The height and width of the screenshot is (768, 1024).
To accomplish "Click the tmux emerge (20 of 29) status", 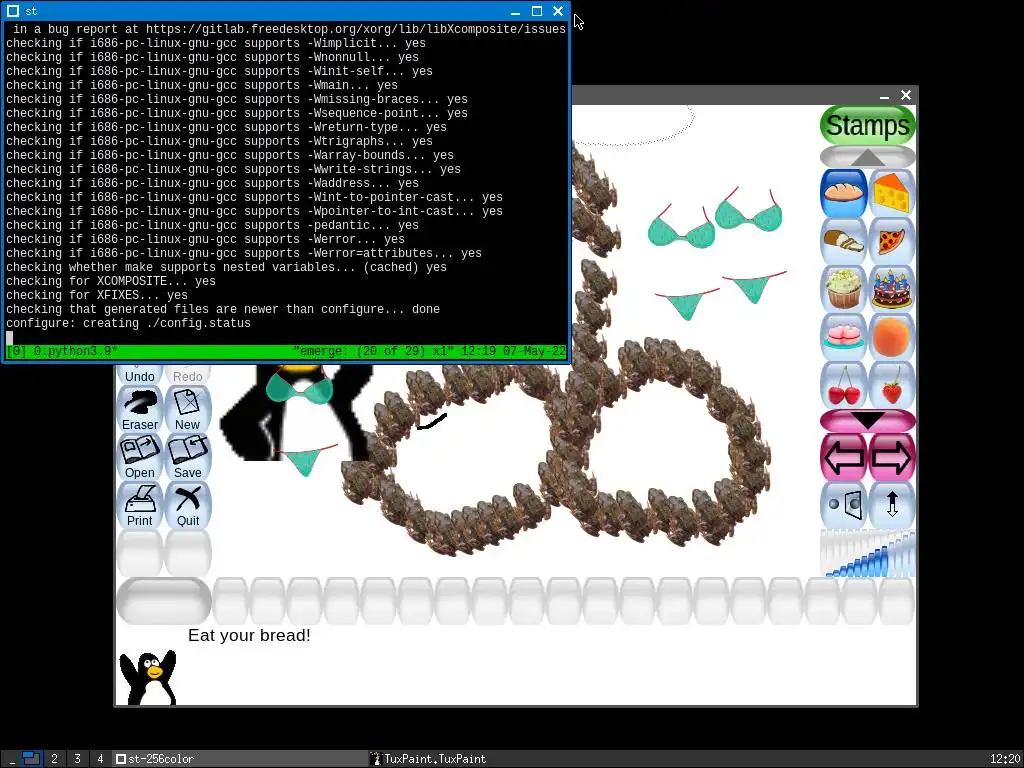I will 373,351.
